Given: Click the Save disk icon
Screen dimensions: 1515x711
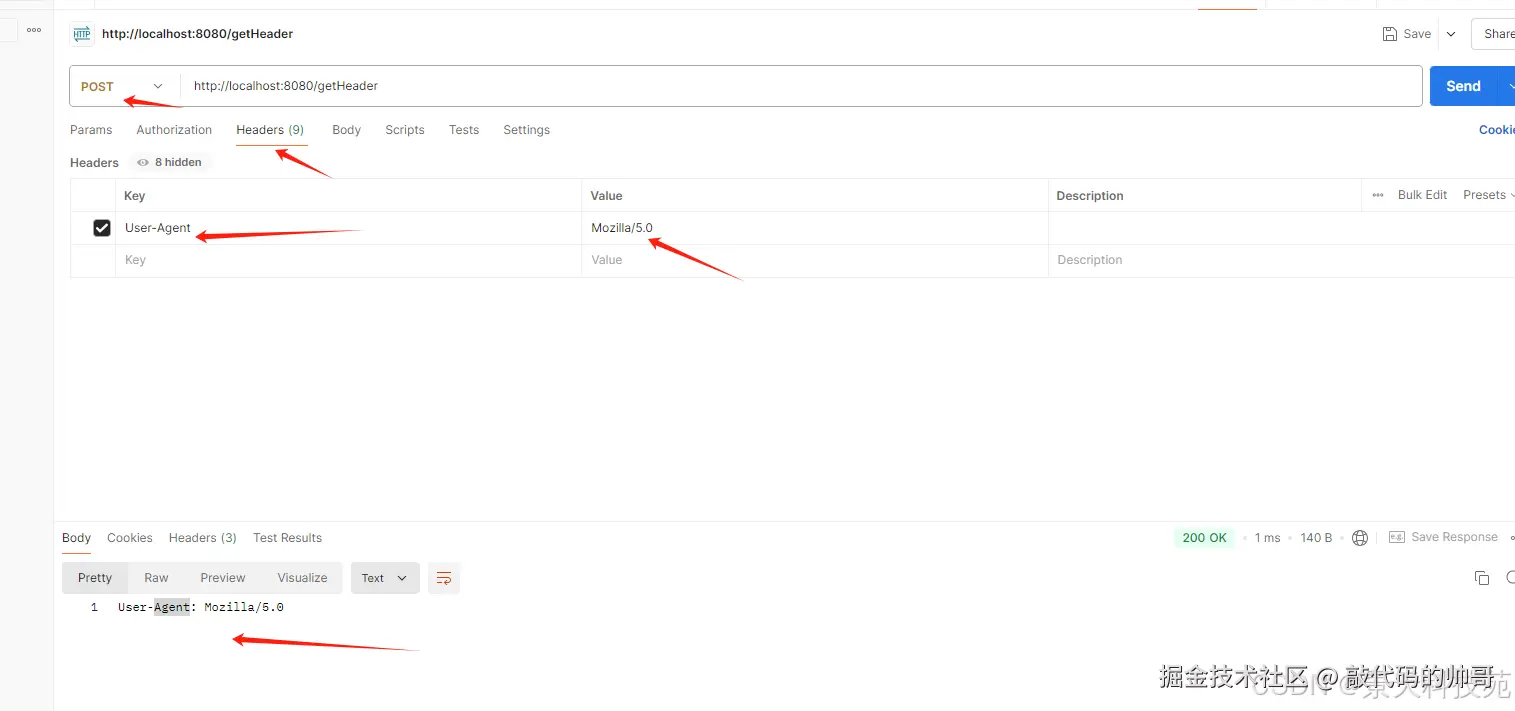Looking at the screenshot, I should (x=1390, y=34).
